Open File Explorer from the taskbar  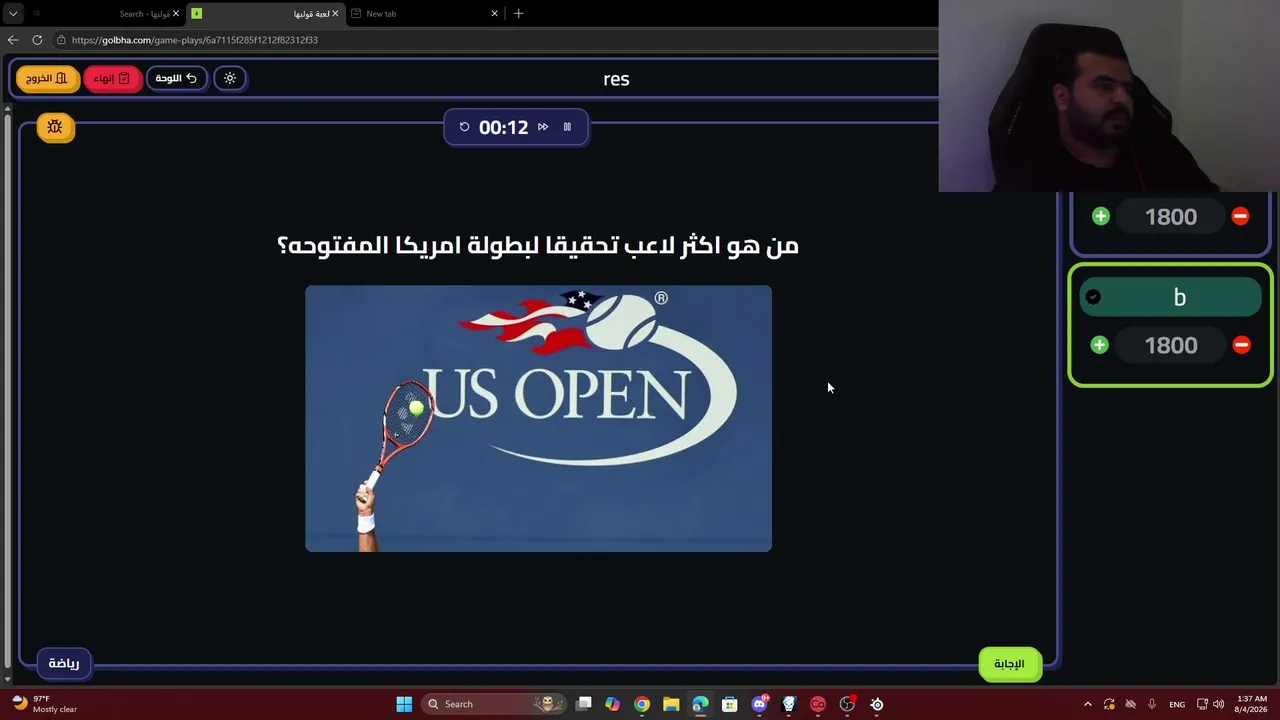(671, 704)
